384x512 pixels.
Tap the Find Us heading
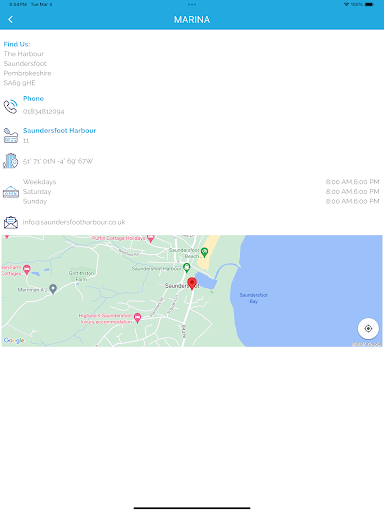[17, 44]
